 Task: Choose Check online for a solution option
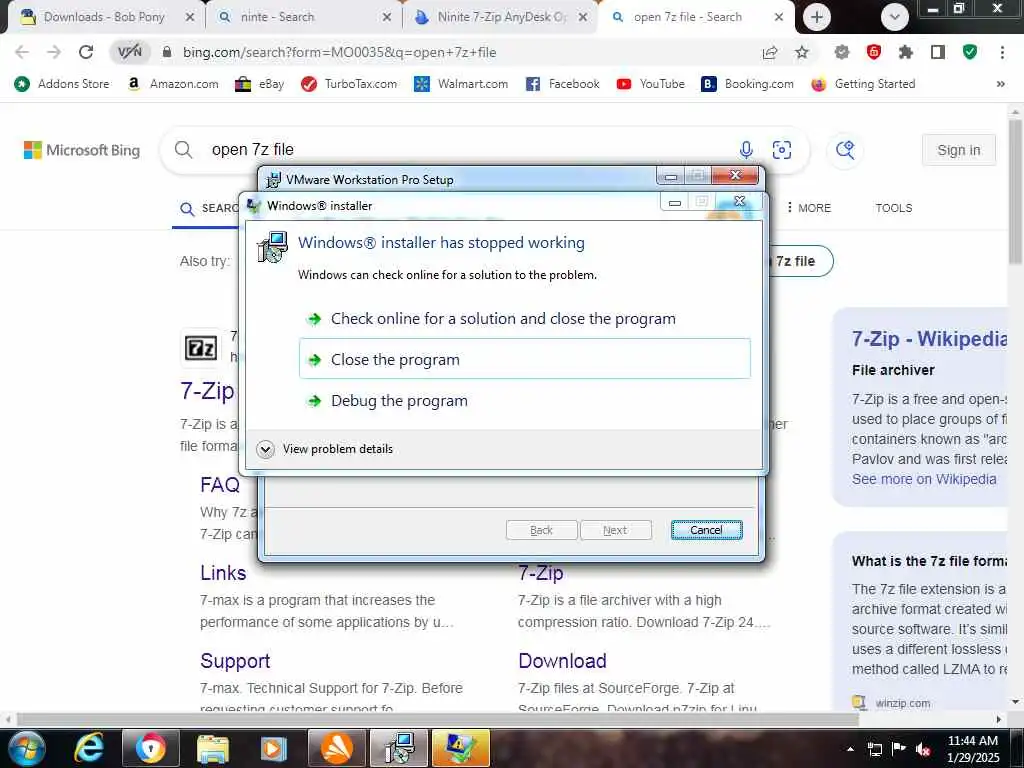point(524,319)
